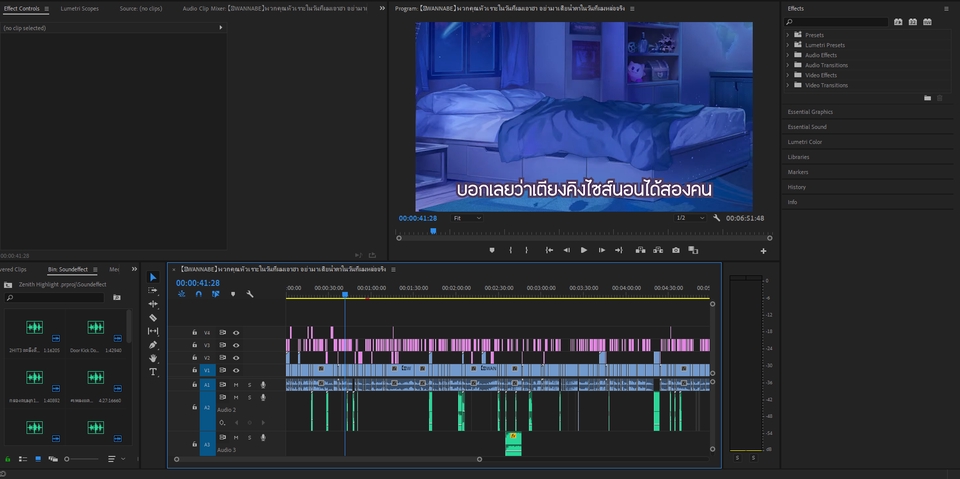The image size is (960, 479).
Task: Toggle Linked Selection in timeline
Action: (x=216, y=294)
